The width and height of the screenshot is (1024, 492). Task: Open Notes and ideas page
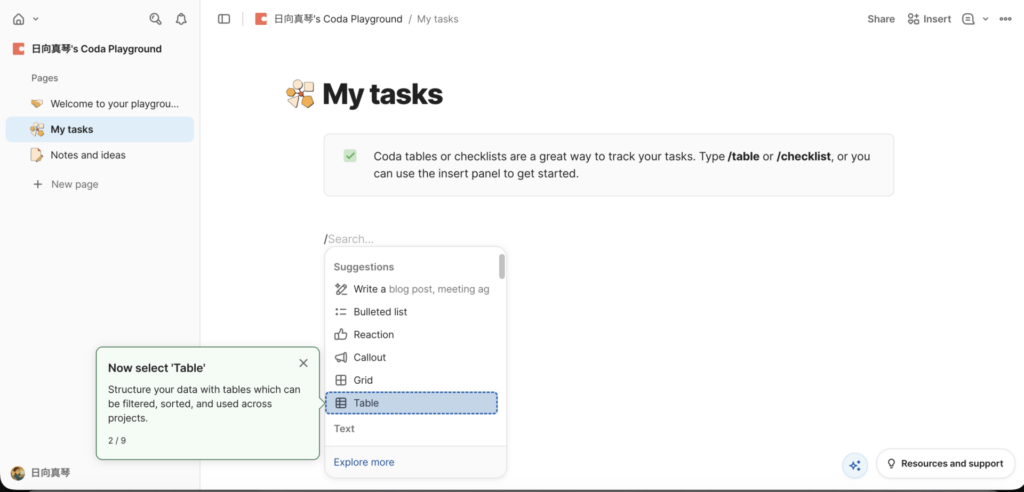pos(88,155)
